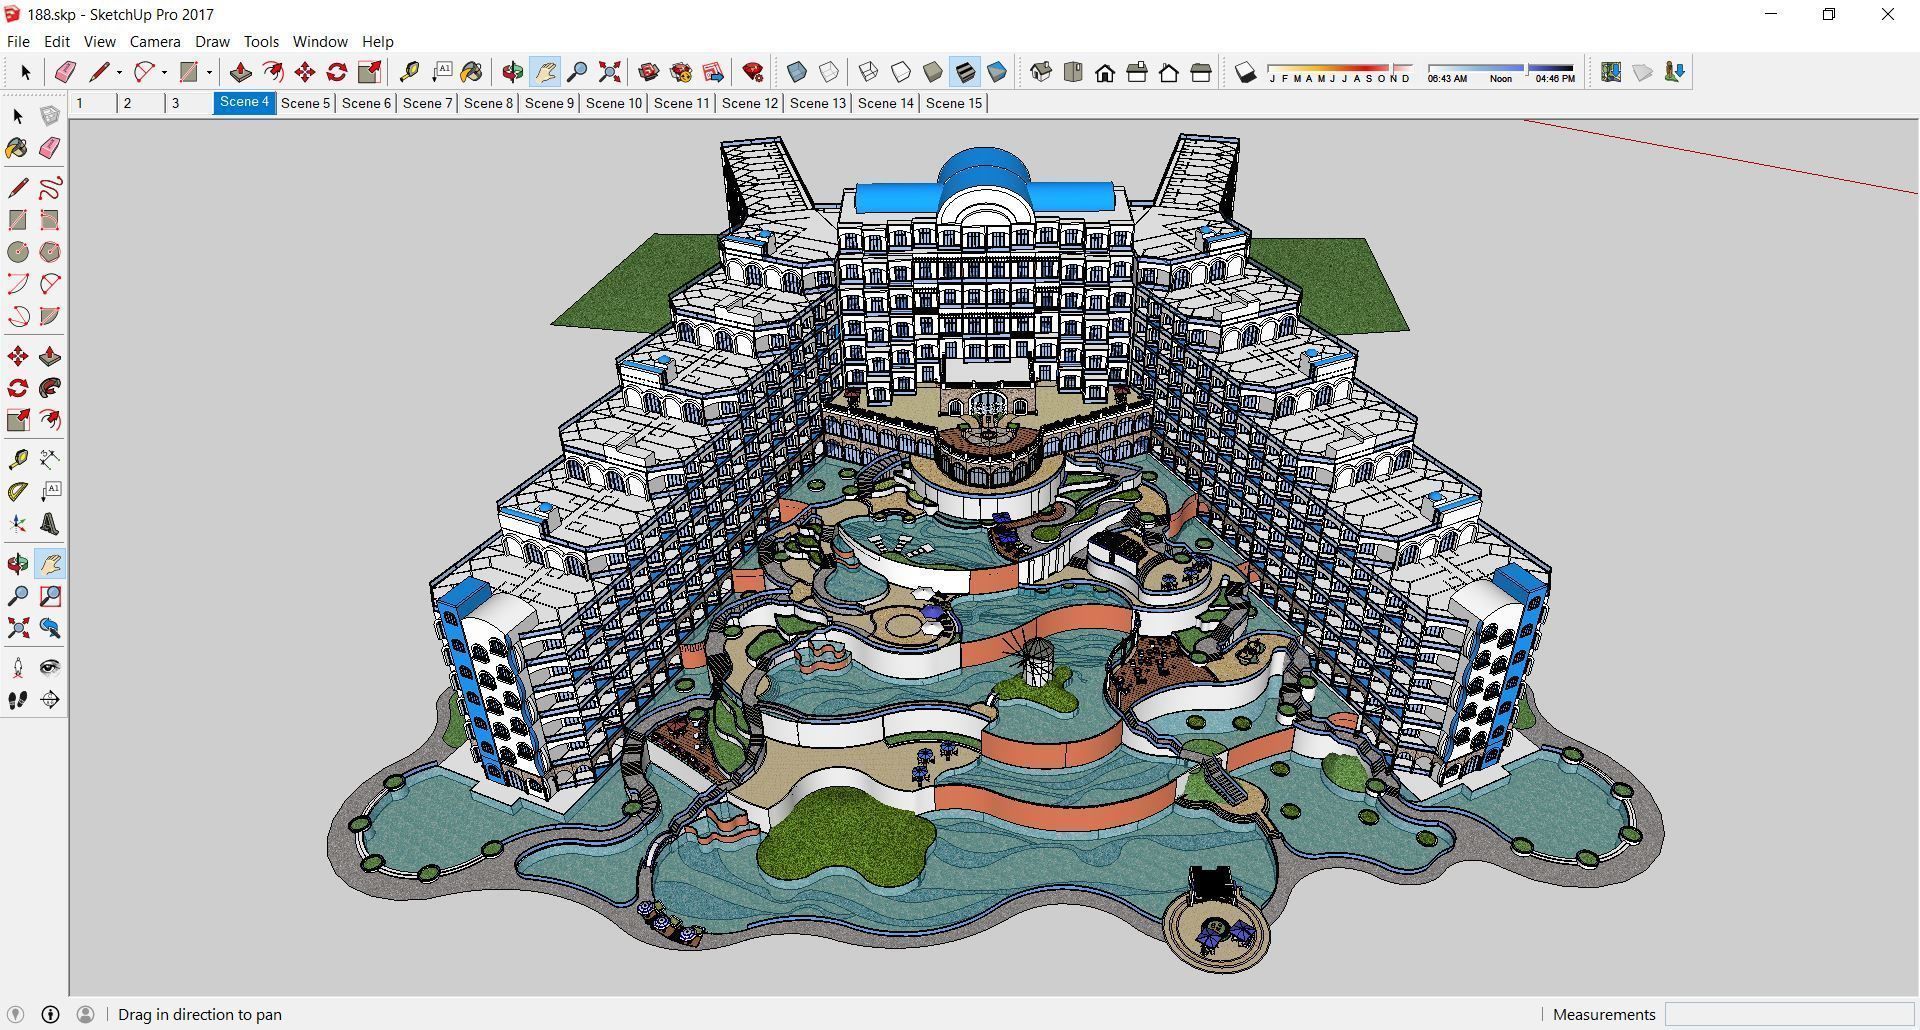Select the Eraser tool in top toolbar

[66, 72]
